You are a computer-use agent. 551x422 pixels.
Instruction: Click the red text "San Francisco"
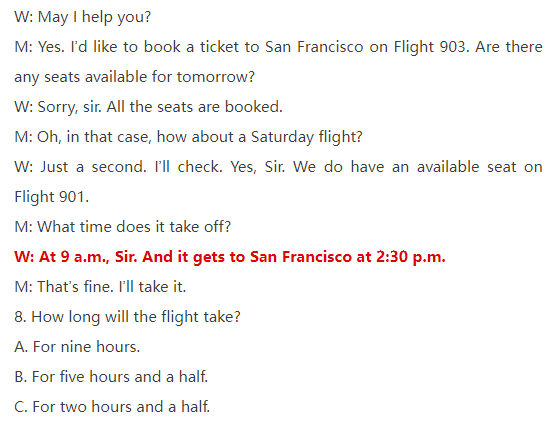pyautogui.click(x=301, y=257)
